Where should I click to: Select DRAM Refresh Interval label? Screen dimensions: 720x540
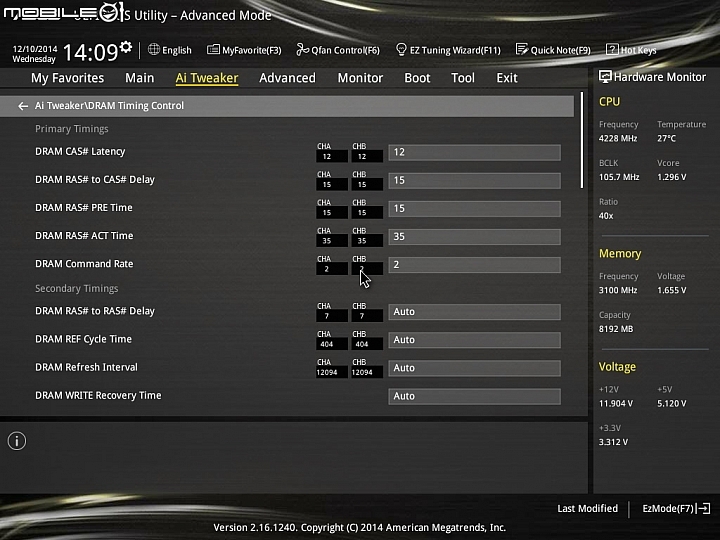point(86,367)
